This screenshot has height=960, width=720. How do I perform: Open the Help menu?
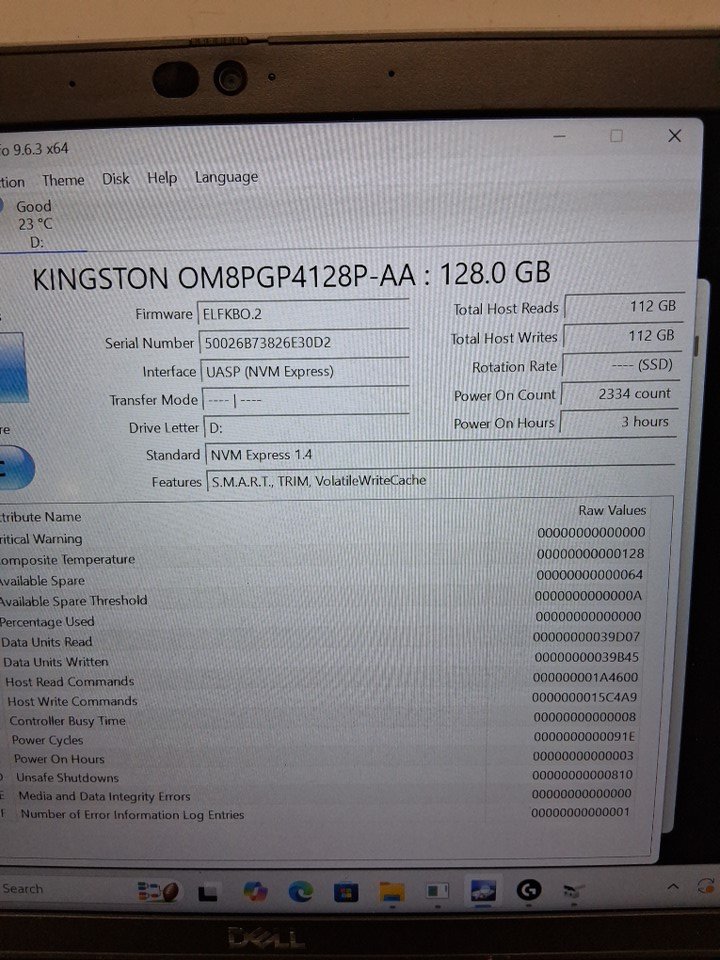coord(161,178)
